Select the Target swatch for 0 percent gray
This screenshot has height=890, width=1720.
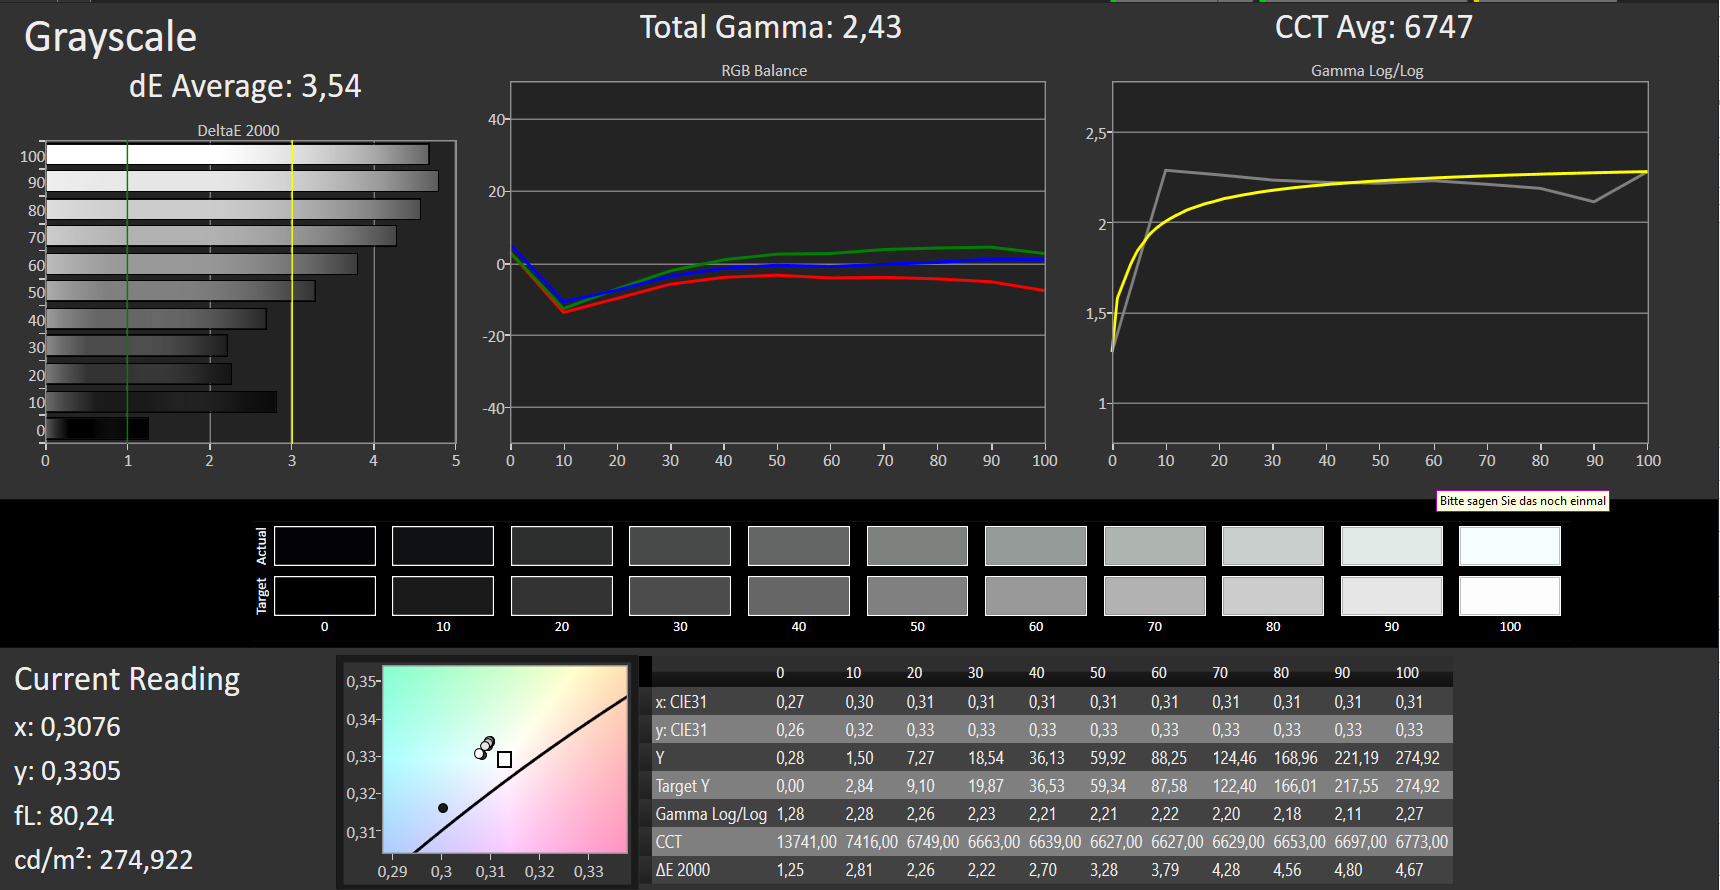pyautogui.click(x=325, y=596)
